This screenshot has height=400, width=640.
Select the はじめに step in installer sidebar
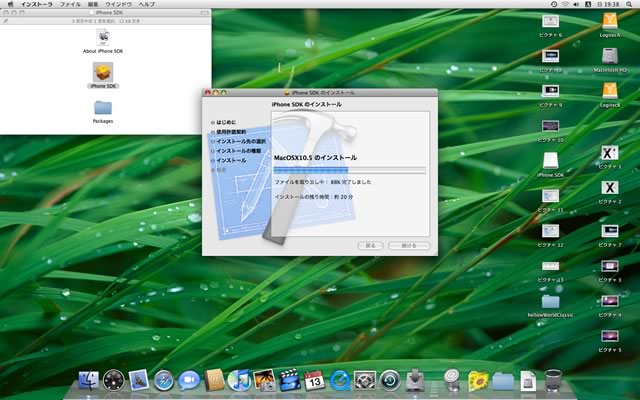click(224, 122)
